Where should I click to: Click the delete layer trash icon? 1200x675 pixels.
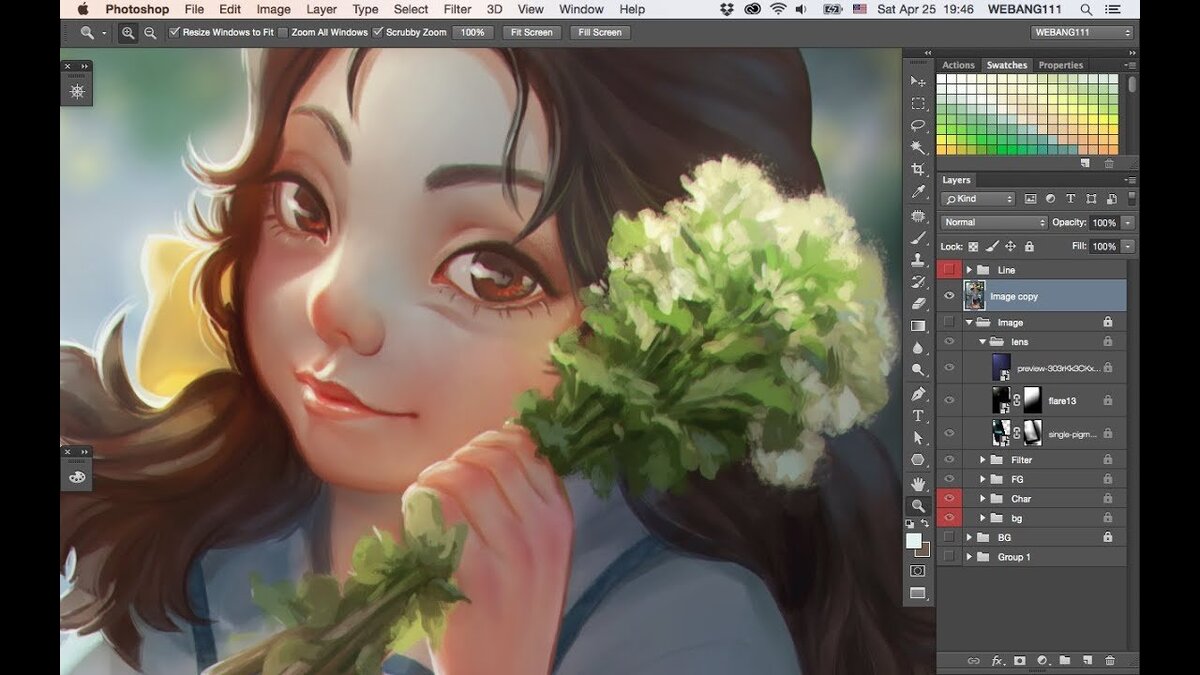coord(1110,661)
